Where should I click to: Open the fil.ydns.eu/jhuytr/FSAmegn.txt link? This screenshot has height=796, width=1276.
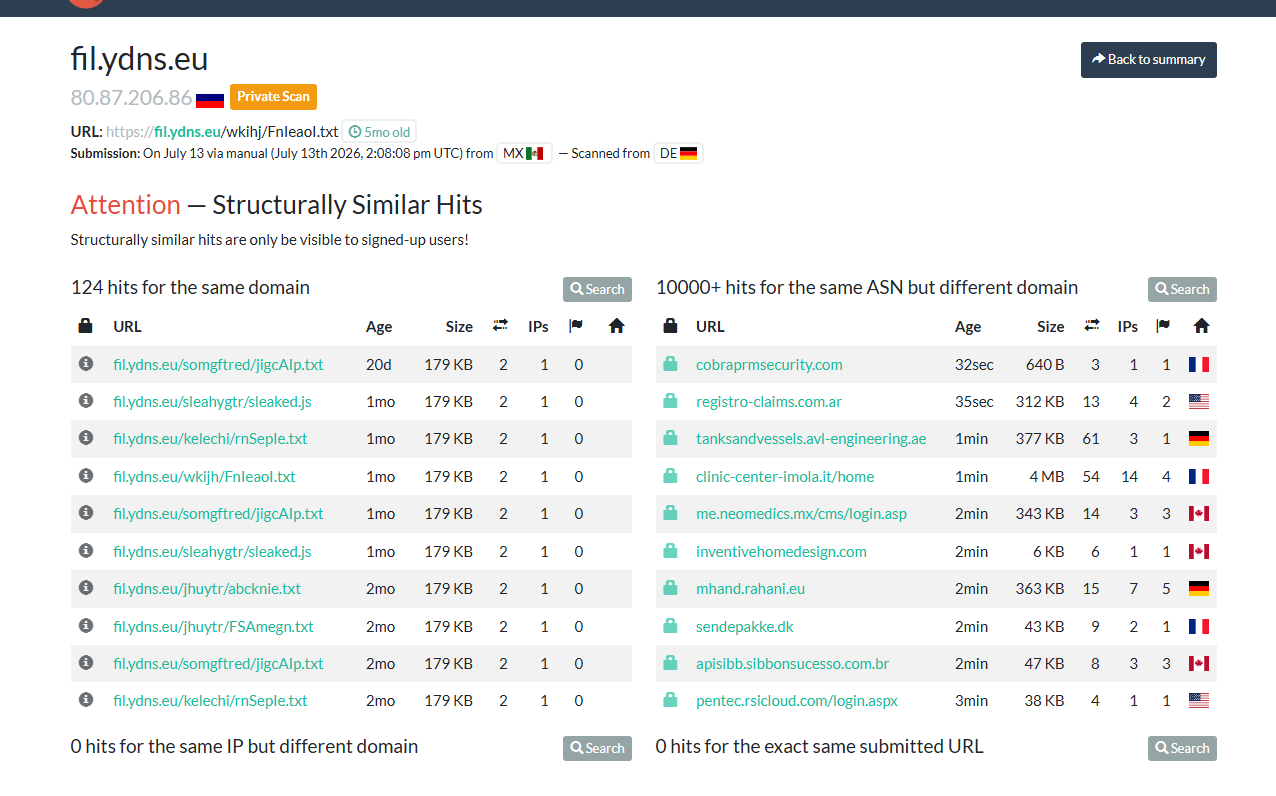point(213,626)
